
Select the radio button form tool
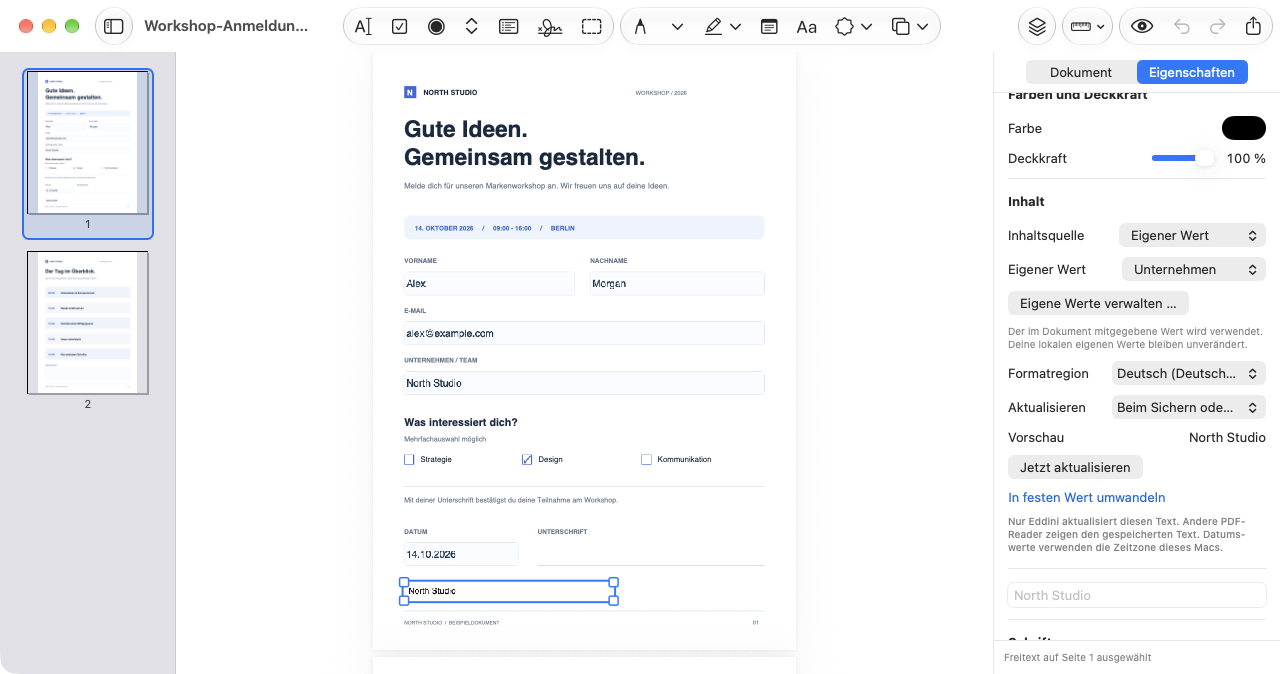tap(436, 27)
